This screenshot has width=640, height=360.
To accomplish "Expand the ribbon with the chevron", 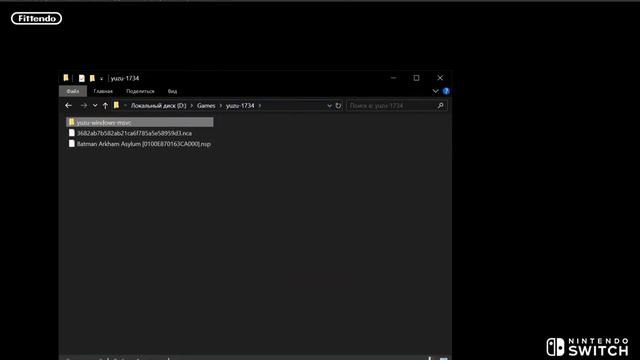I will [x=436, y=91].
